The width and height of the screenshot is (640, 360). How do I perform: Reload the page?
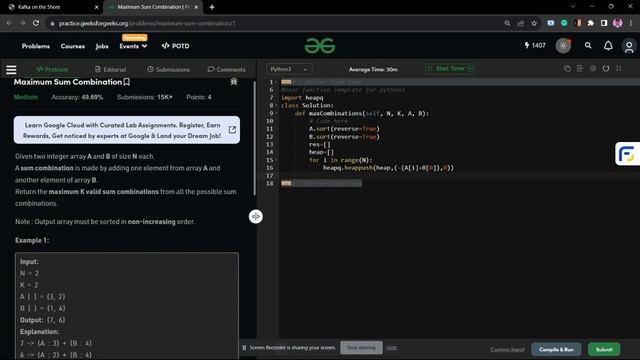tap(36, 23)
